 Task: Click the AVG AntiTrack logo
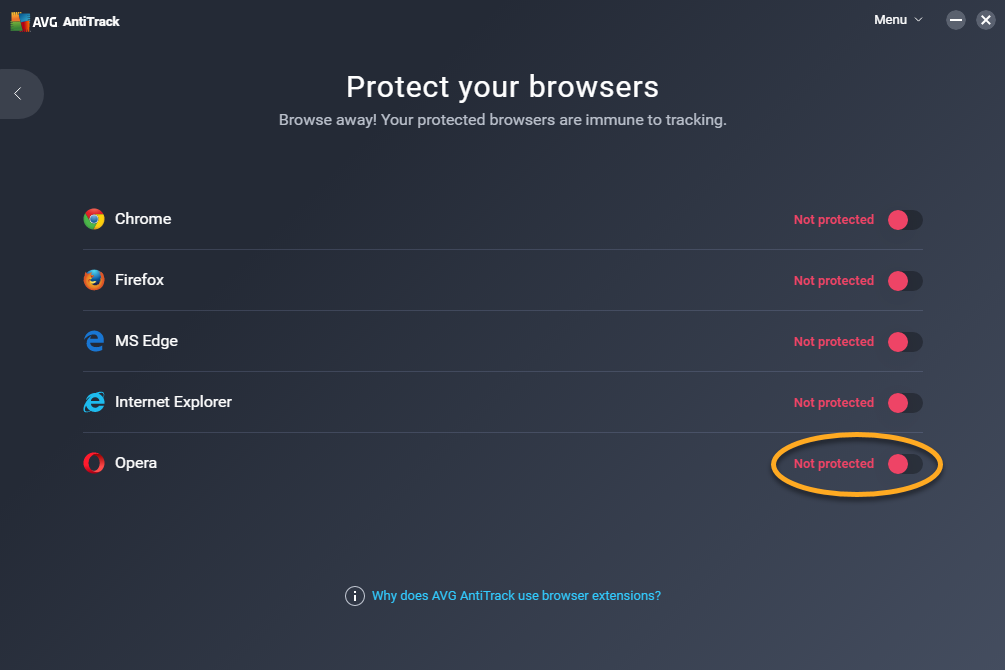click(65, 21)
